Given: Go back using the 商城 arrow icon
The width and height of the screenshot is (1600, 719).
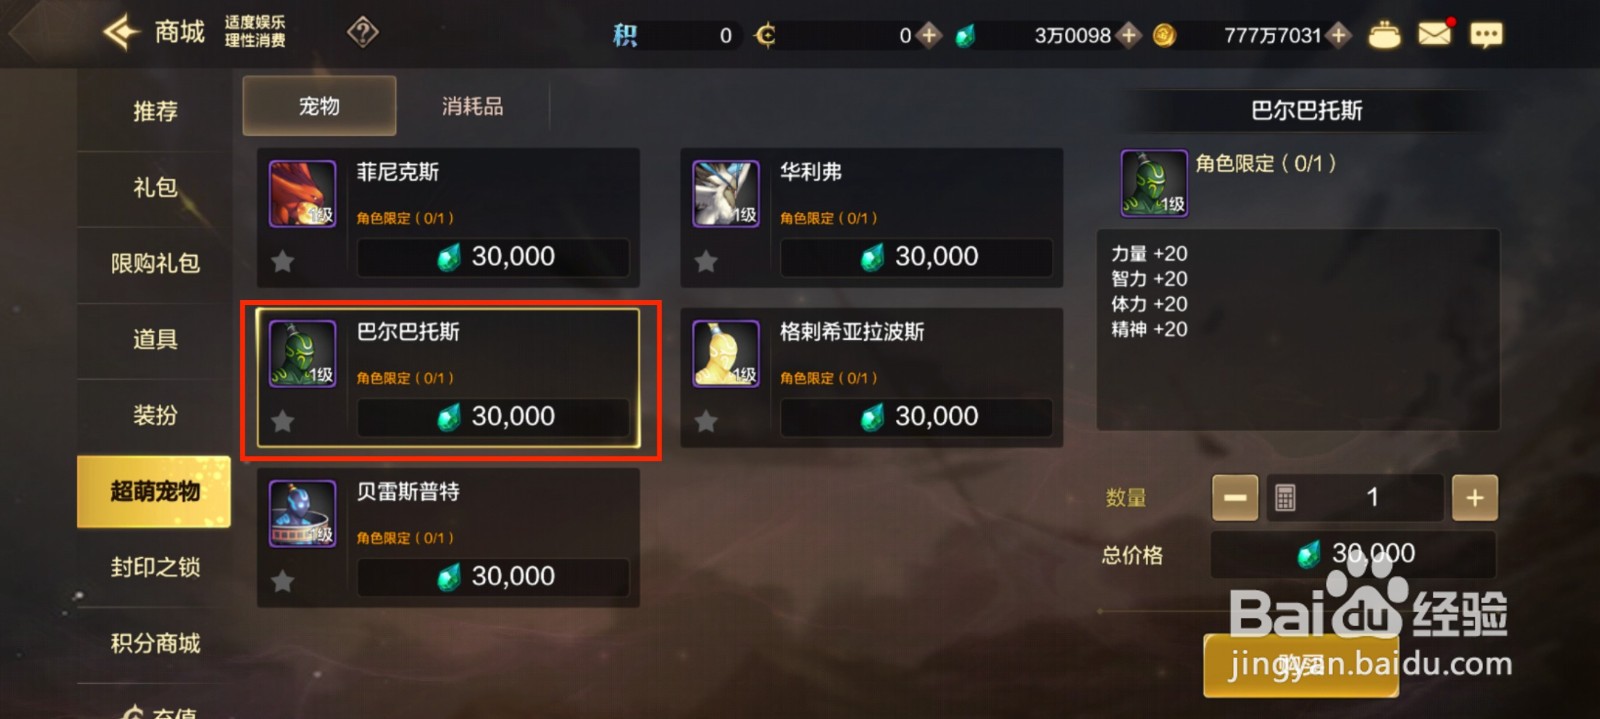Looking at the screenshot, I should coord(121,33).
